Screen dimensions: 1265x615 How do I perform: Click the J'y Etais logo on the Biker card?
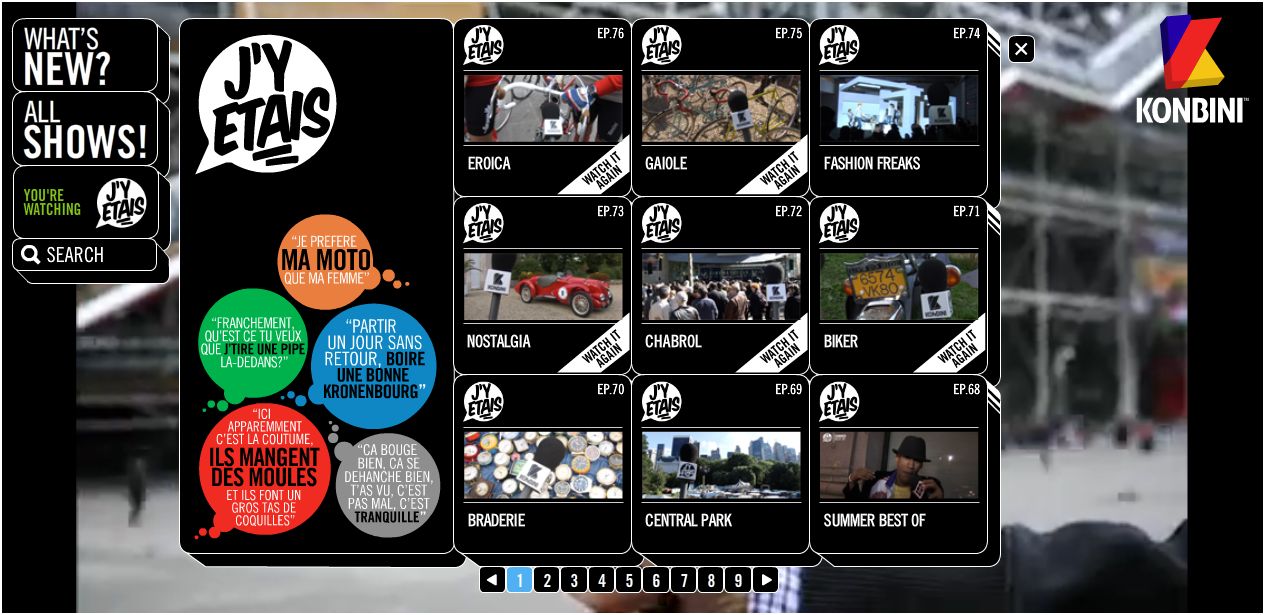[839, 224]
